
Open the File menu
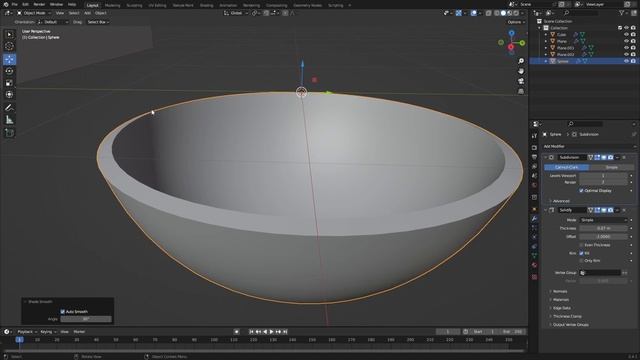coord(14,4)
